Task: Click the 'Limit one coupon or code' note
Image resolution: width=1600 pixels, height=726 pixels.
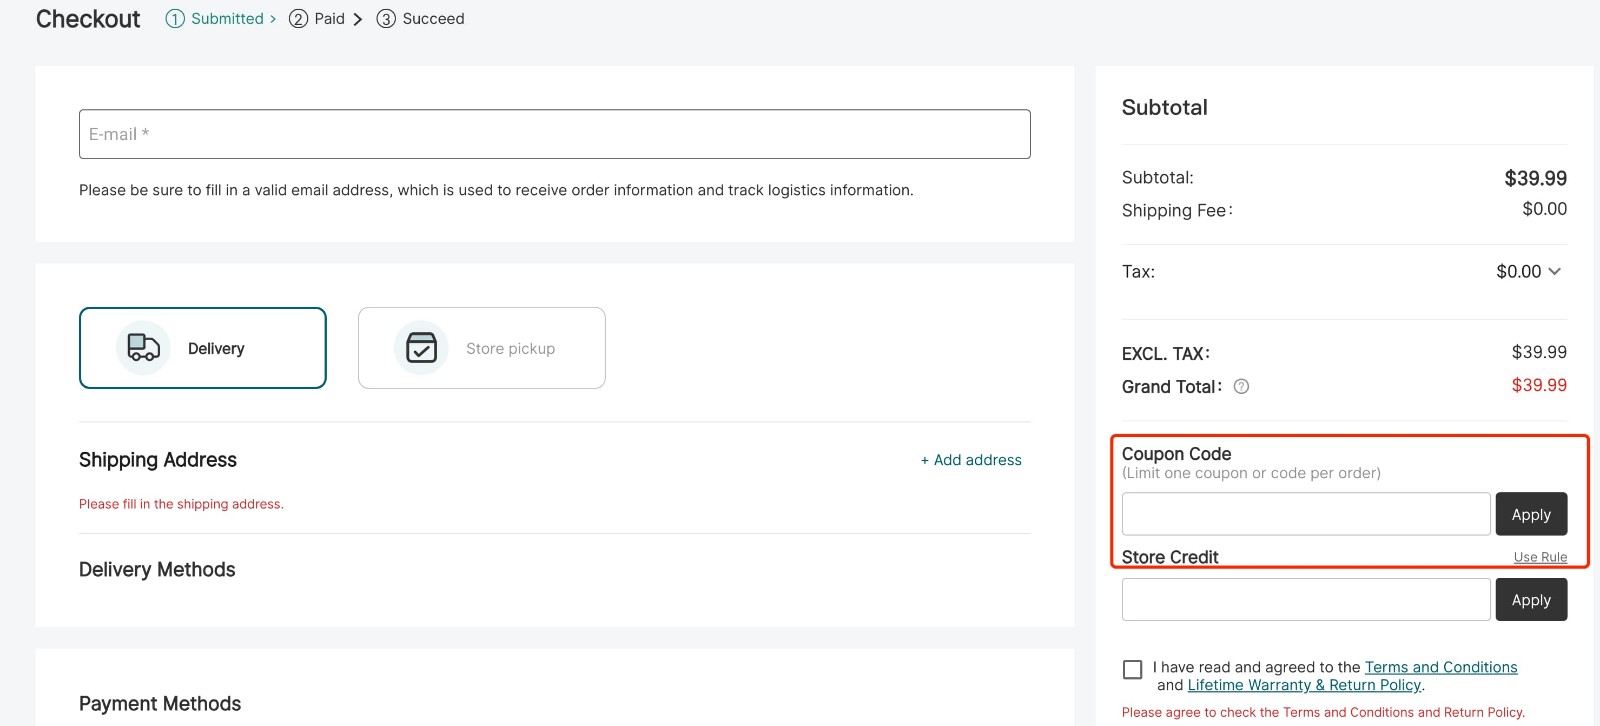Action: [1251, 473]
